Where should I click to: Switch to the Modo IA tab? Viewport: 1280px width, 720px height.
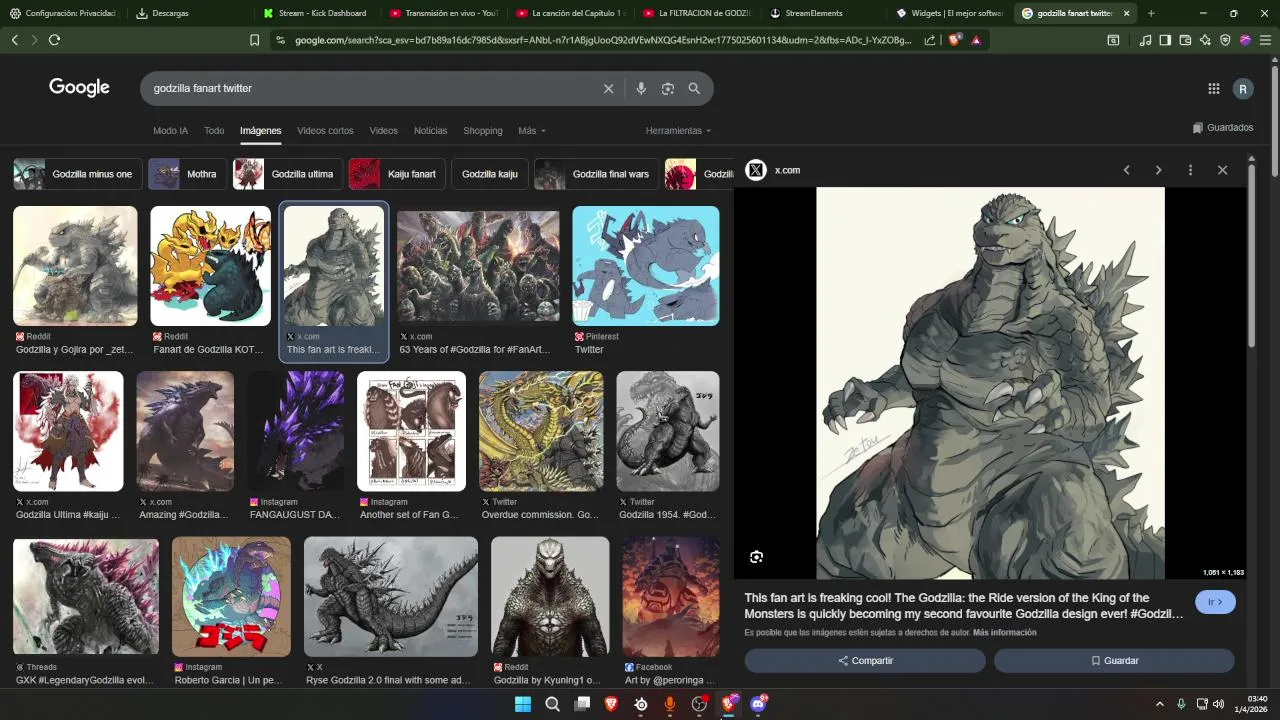(x=170, y=131)
